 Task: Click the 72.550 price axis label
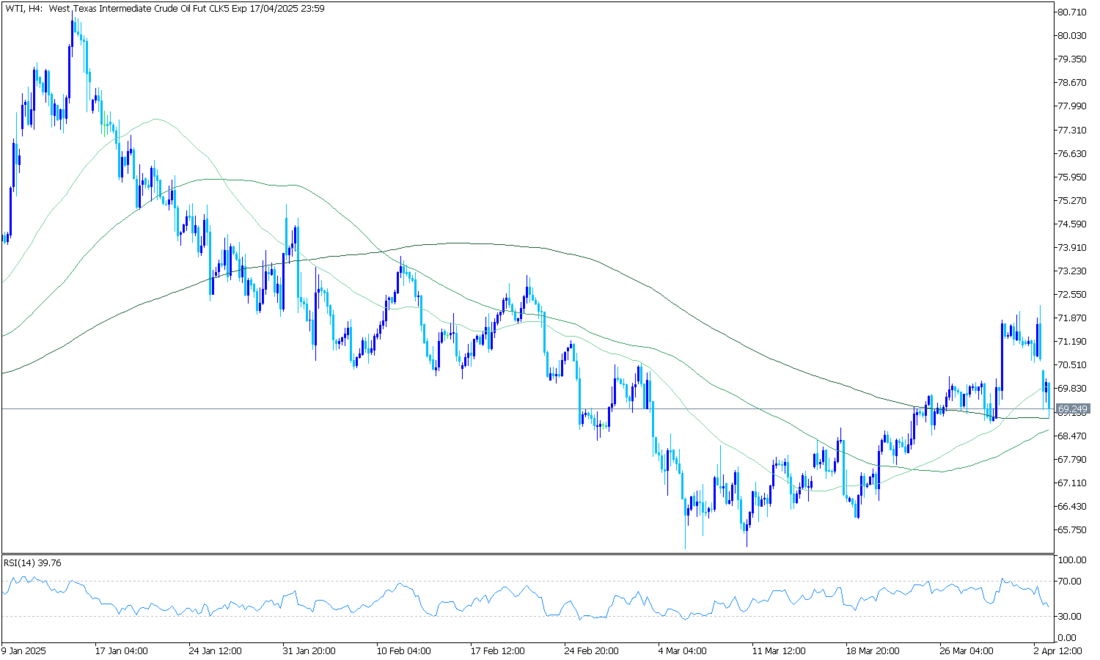pyautogui.click(x=1073, y=295)
